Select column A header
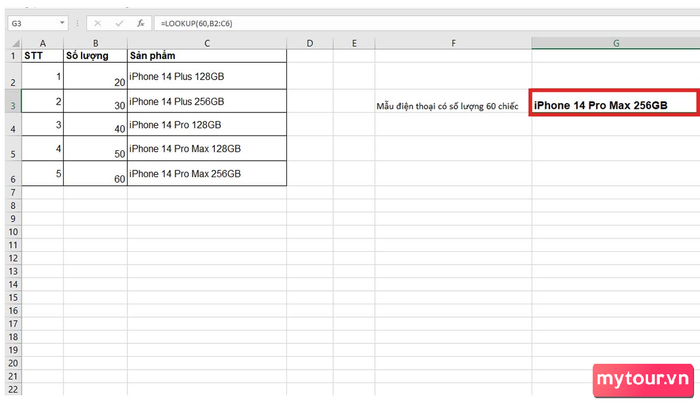 coord(43,43)
